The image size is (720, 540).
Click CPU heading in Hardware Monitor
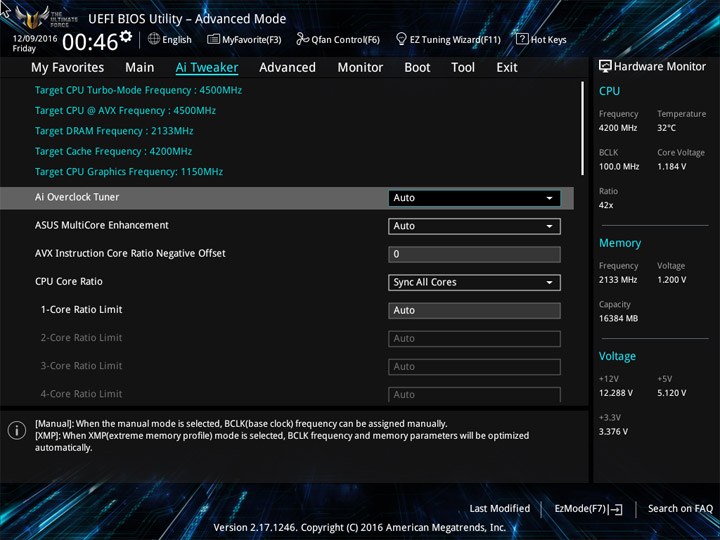click(609, 91)
